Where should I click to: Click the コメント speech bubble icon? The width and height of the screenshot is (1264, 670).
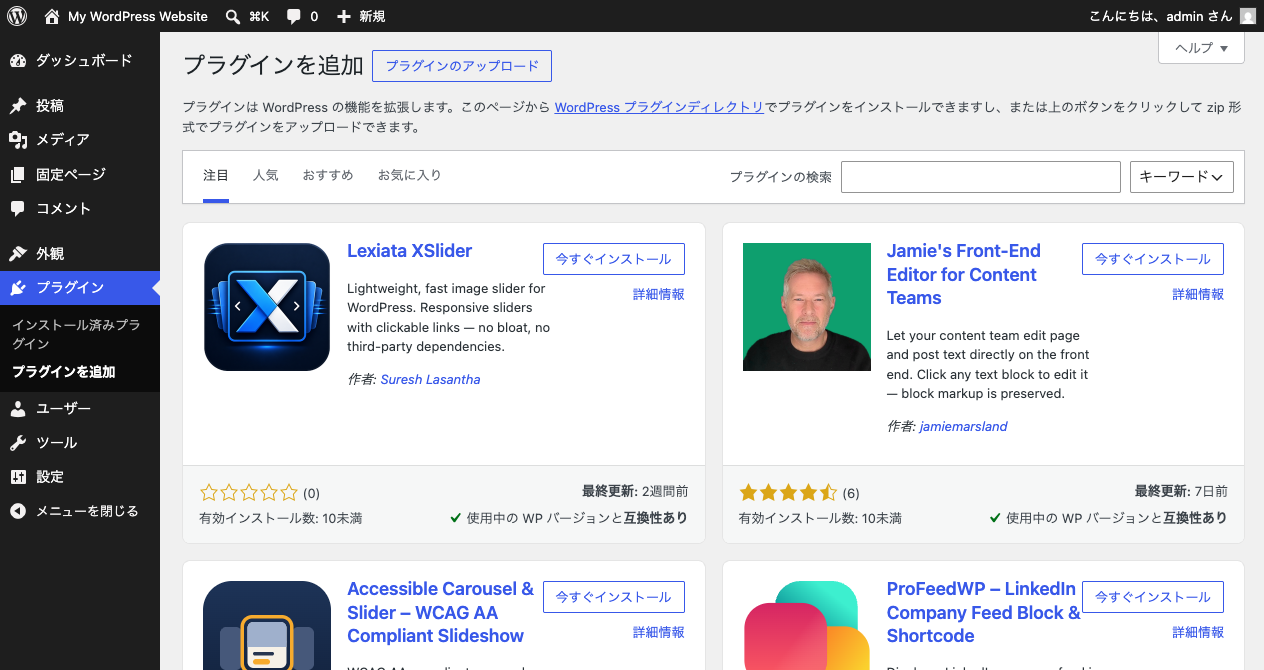point(18,209)
